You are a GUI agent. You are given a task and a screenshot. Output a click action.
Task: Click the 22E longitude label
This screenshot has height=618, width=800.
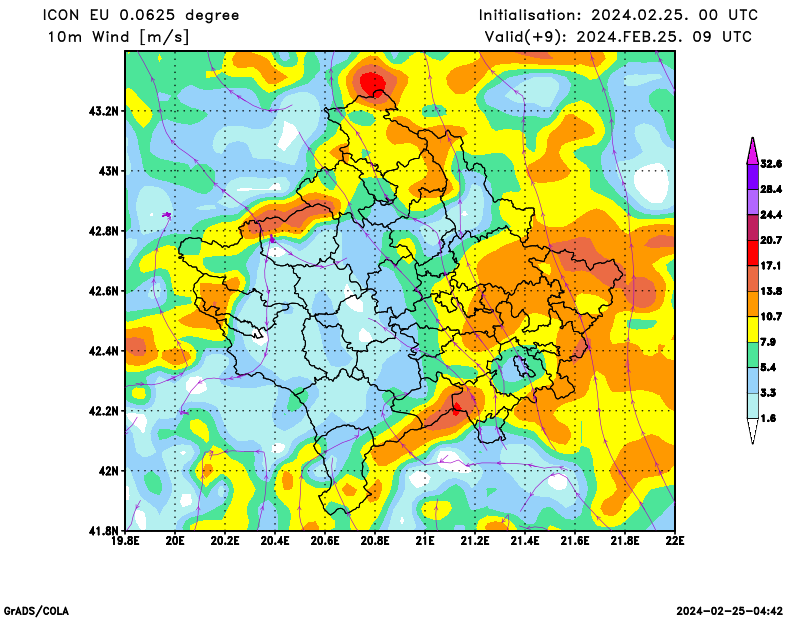click(x=675, y=541)
